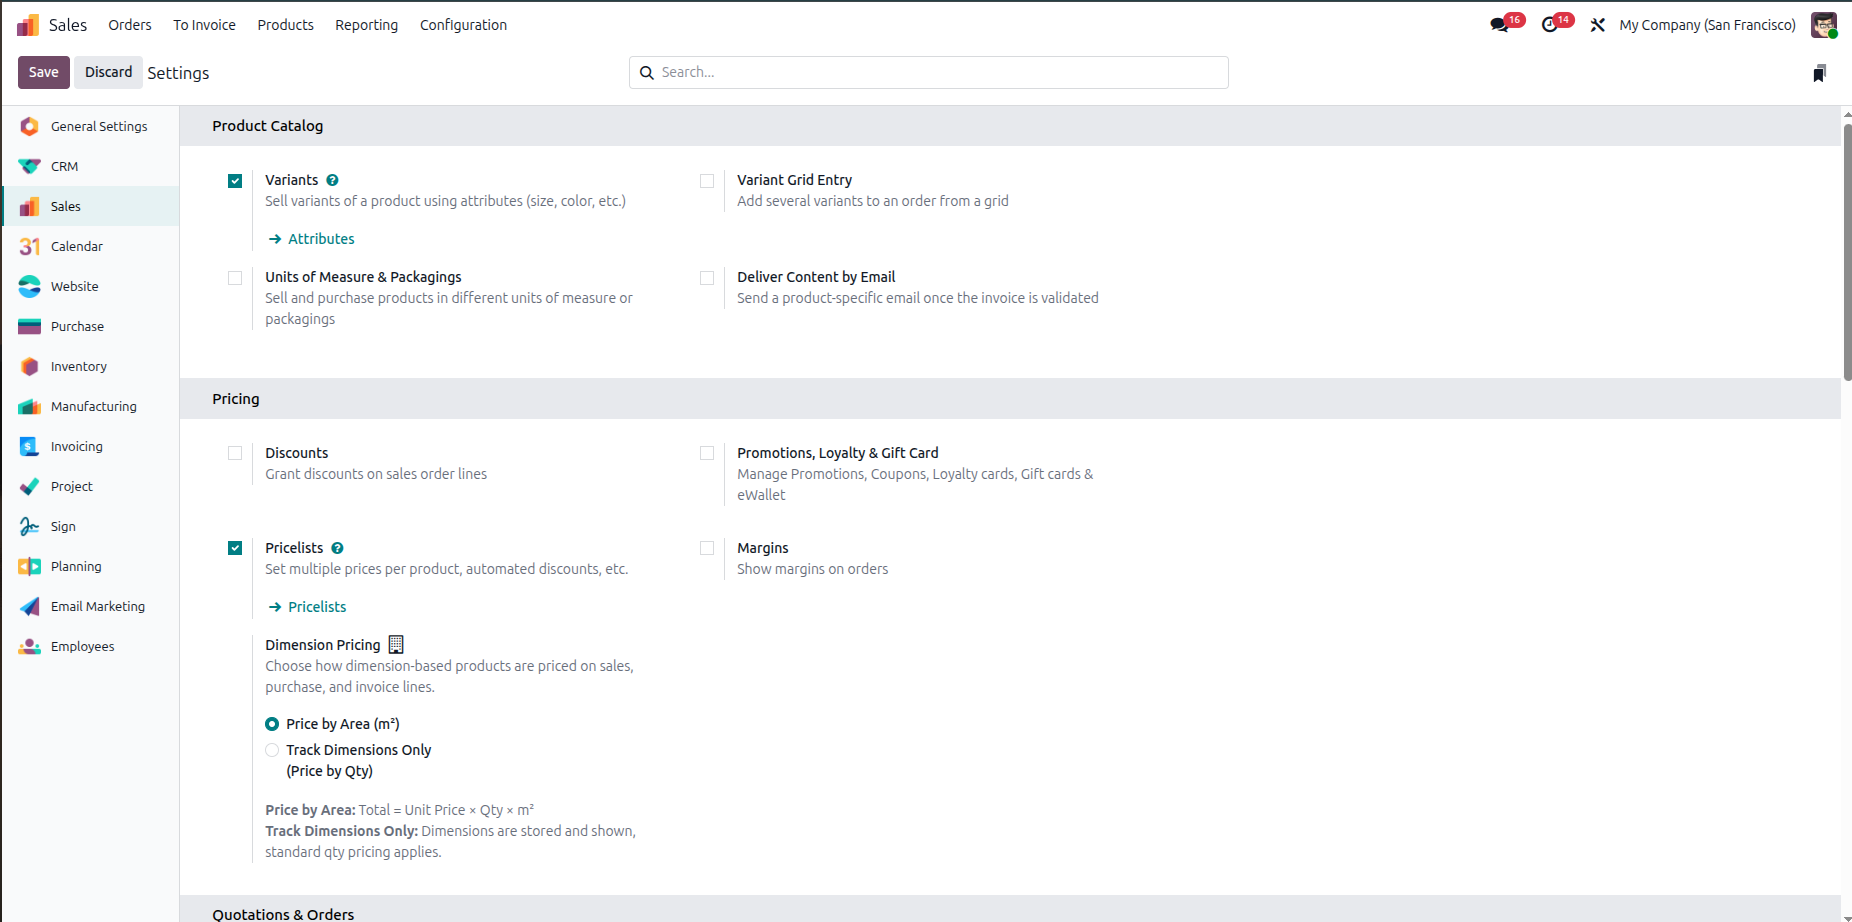Open Project settings in the sidebar
Screen dimensions: 1852x922
[91, 486]
